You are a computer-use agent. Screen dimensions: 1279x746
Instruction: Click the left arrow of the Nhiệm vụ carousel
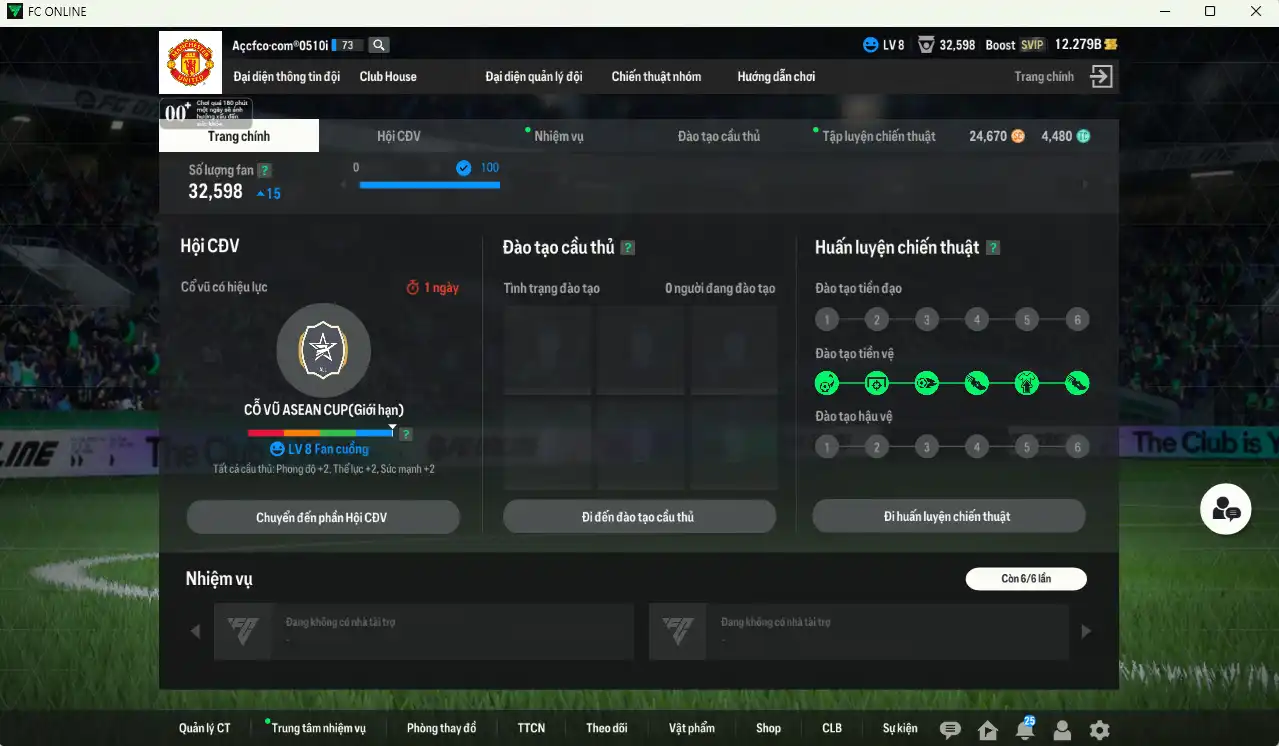click(x=196, y=631)
